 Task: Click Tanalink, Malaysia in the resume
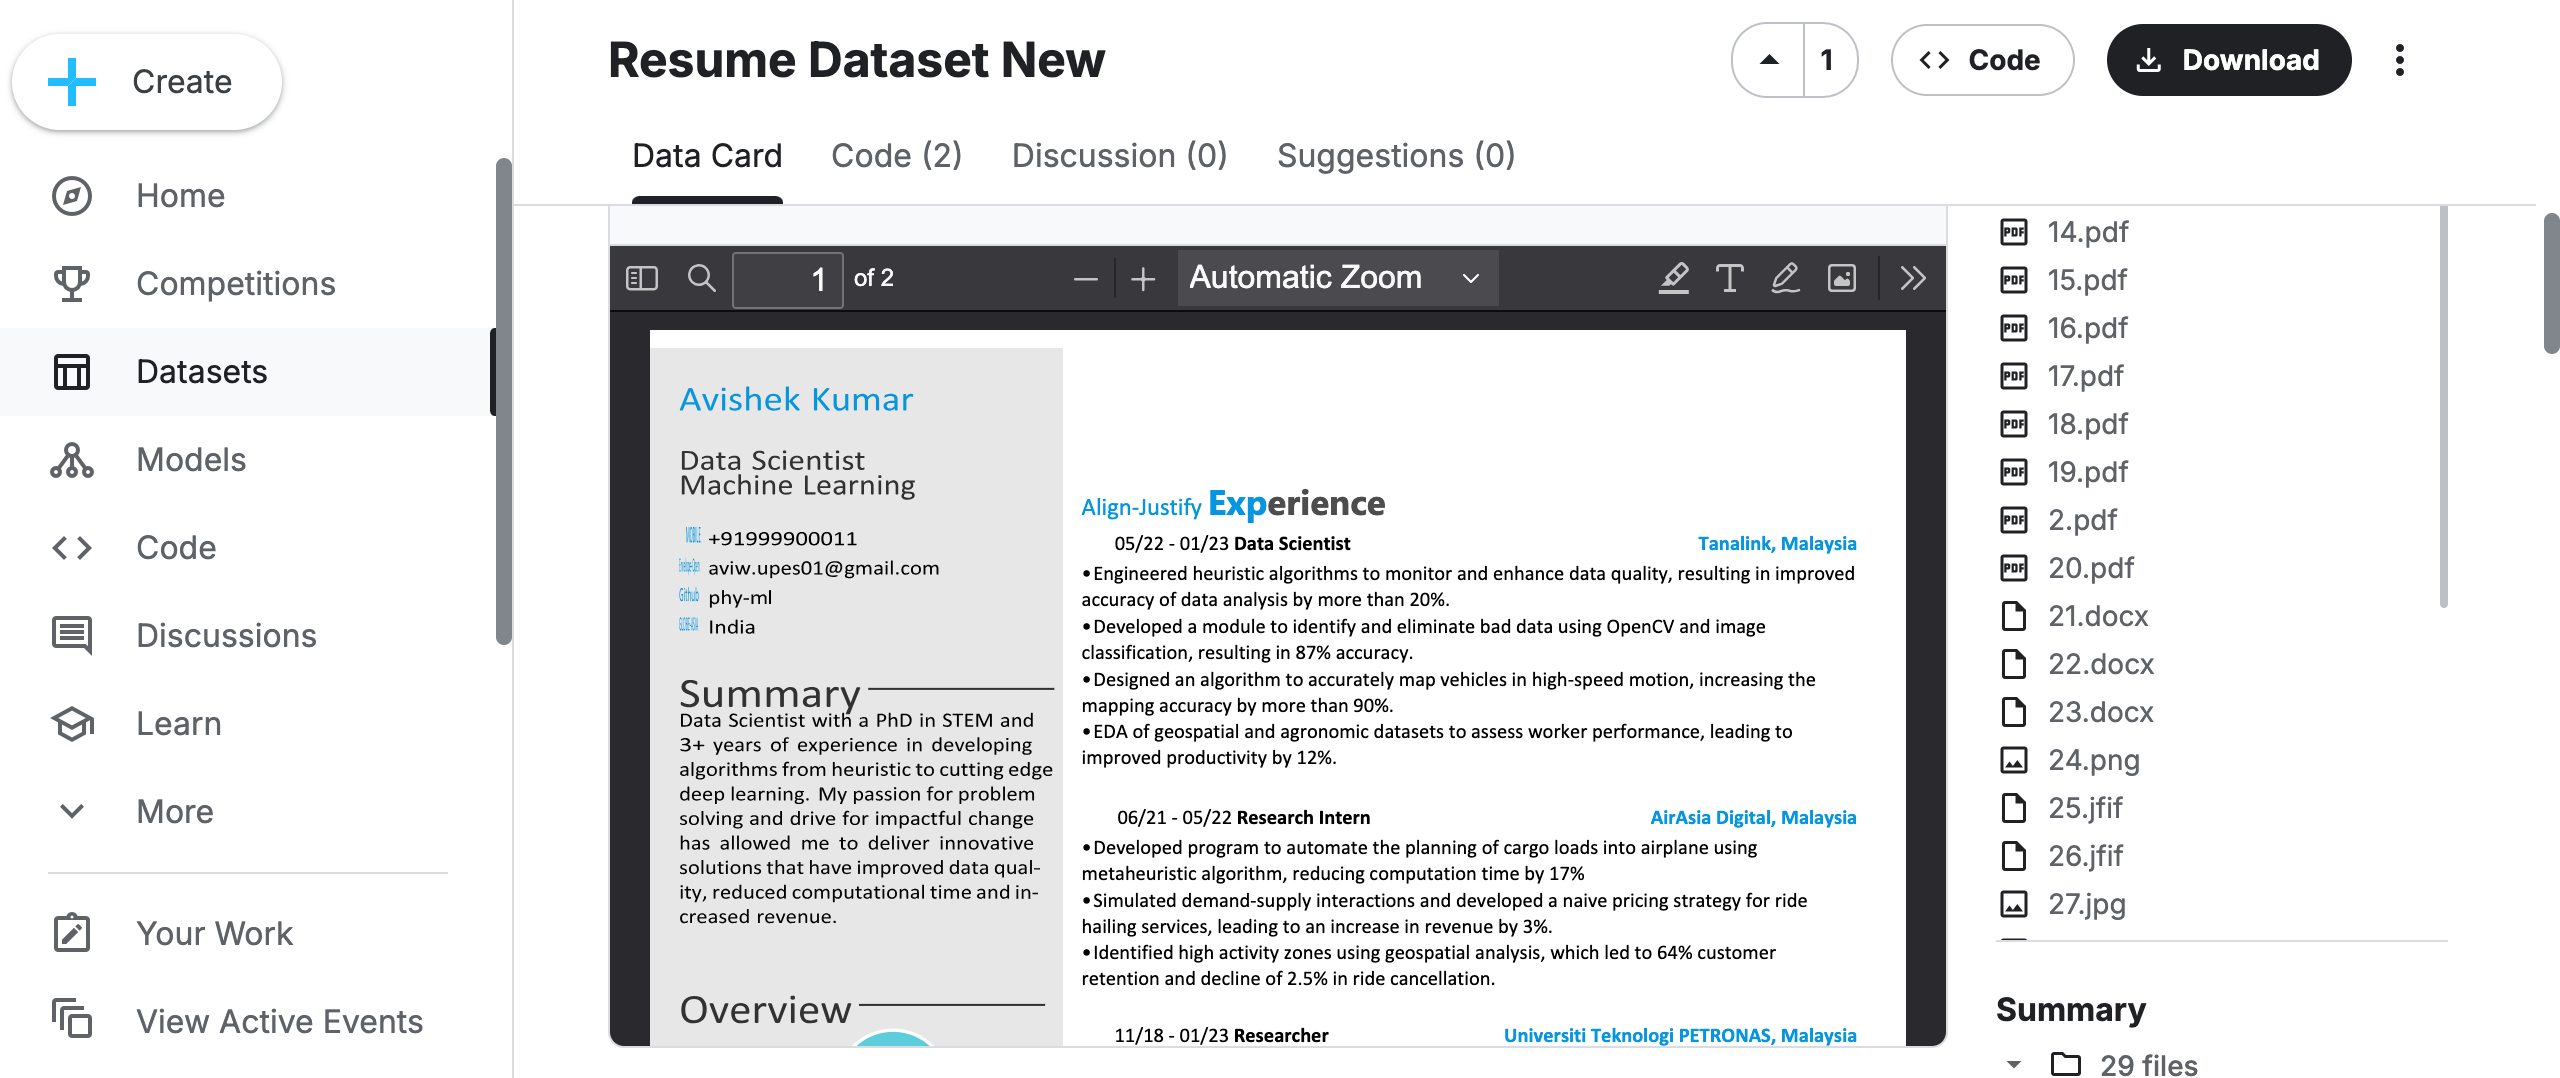pos(1777,543)
